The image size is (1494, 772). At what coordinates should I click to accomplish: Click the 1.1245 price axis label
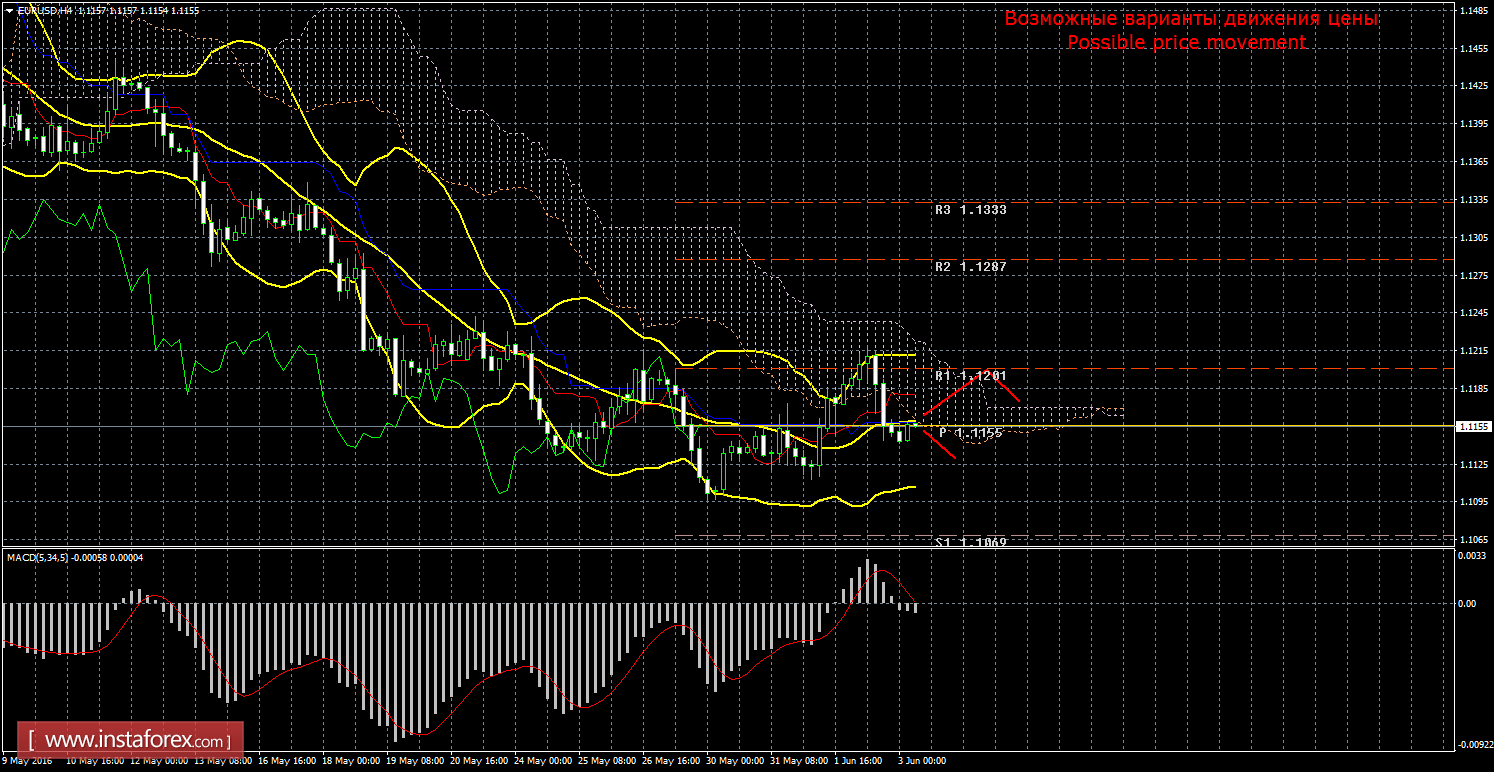click(1474, 313)
